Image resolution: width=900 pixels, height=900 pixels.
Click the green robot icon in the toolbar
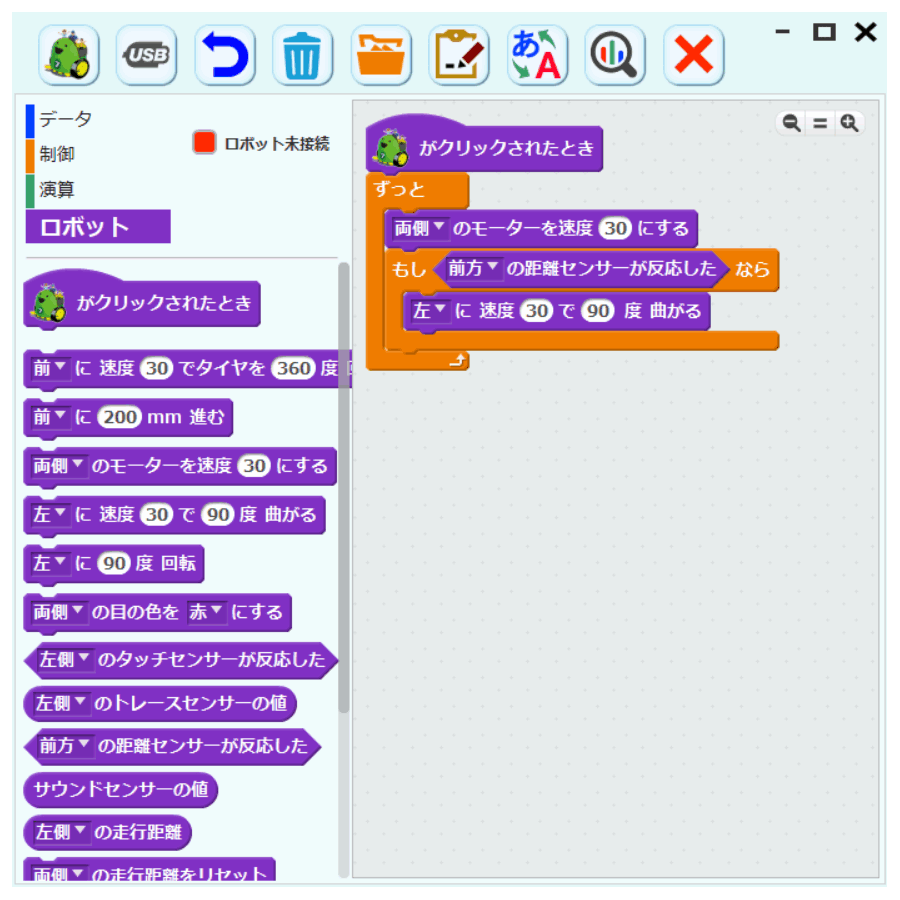pos(68,55)
